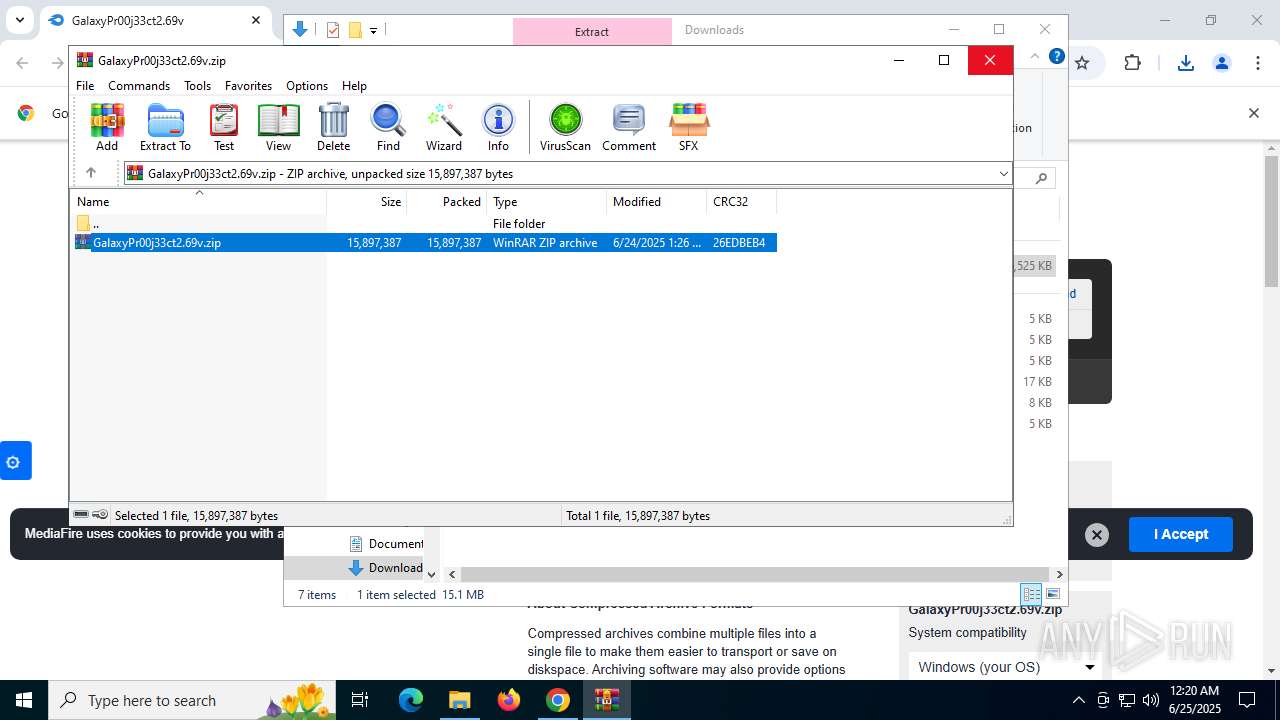Open Chrome downloads icon

1186,63
